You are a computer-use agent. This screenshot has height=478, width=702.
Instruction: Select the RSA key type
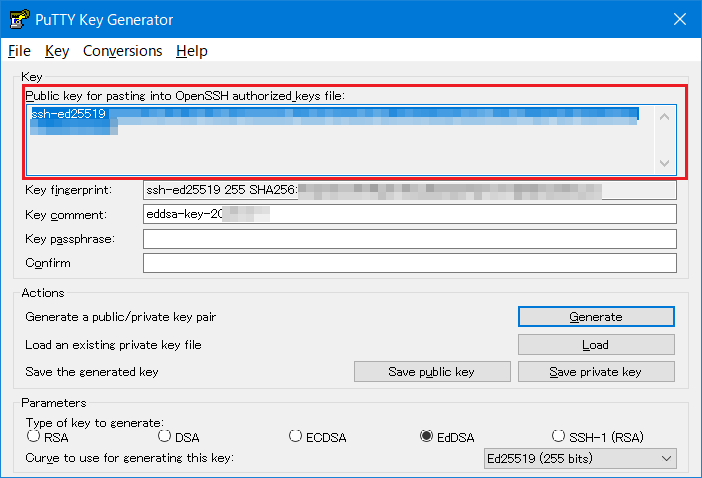coord(34,436)
